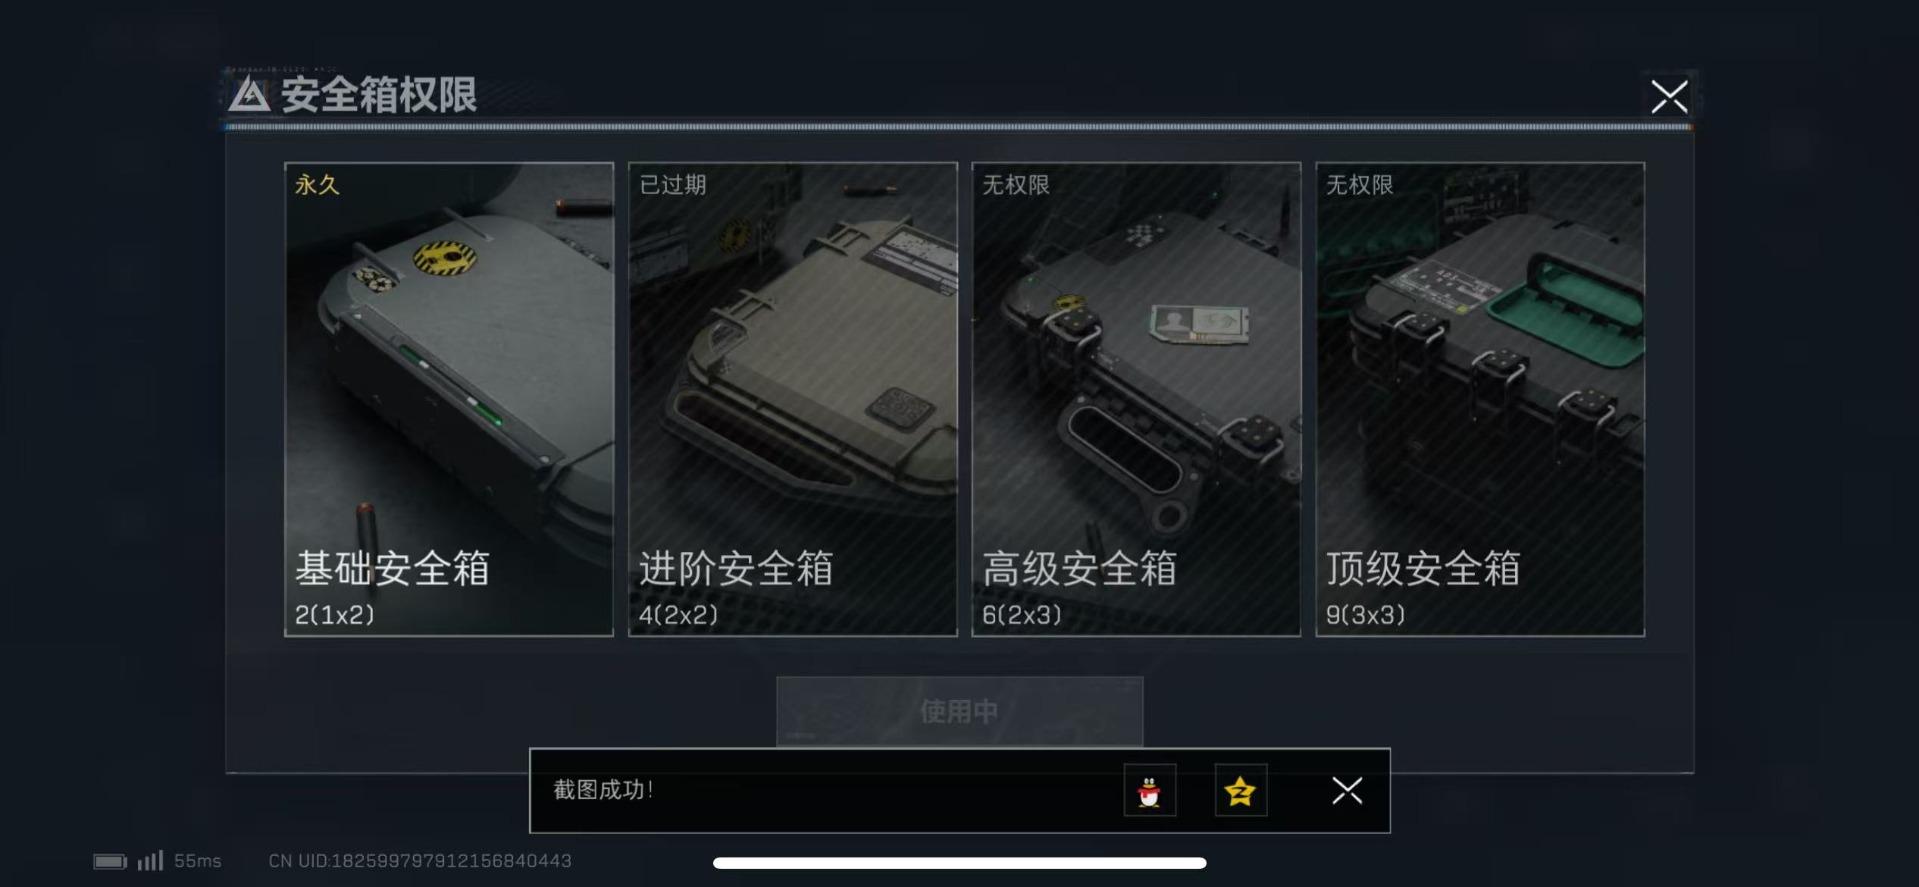This screenshot has height=887, width=1919.
Task: Click the 使用中 button
Action: pos(960,711)
